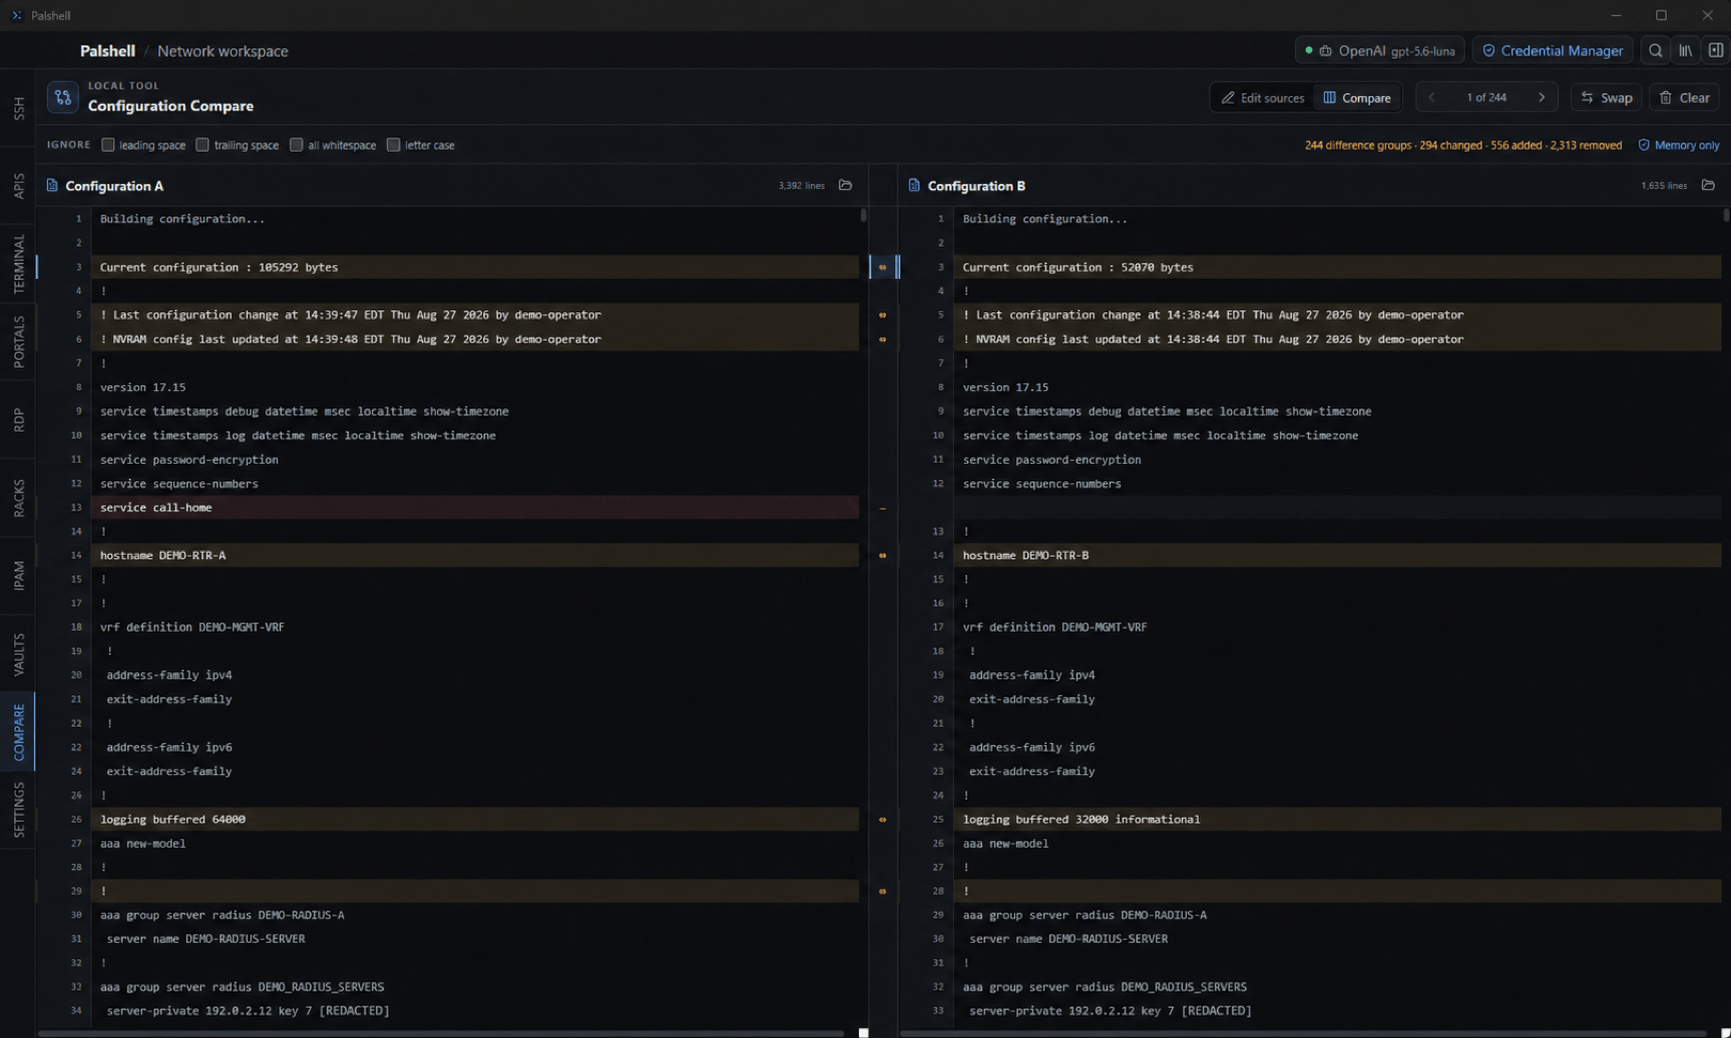
Task: Open folder icon for Configuration A
Action: pos(845,185)
